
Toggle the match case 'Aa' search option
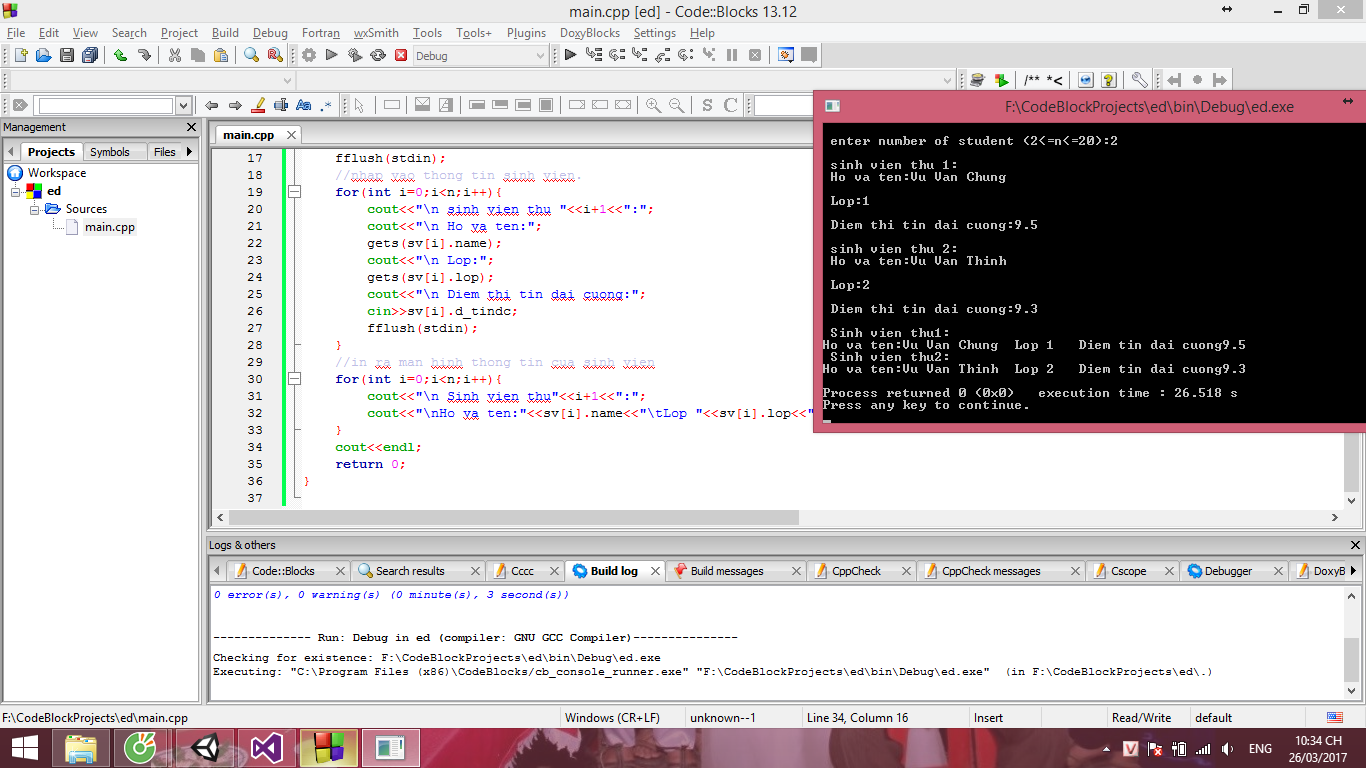click(x=303, y=105)
